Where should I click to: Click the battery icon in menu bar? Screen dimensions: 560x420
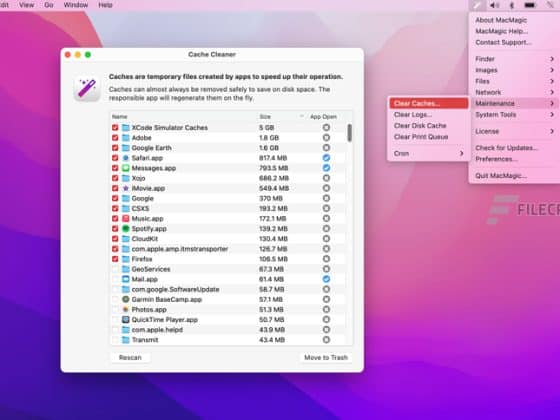pos(530,5)
